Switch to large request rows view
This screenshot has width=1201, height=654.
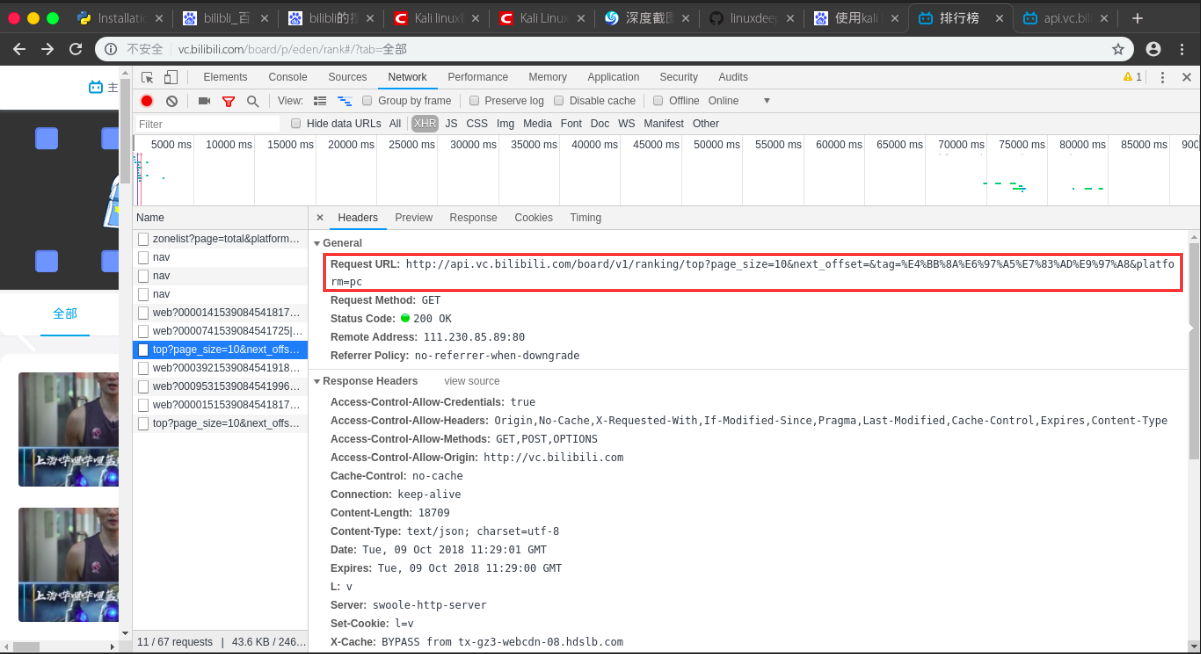point(321,101)
